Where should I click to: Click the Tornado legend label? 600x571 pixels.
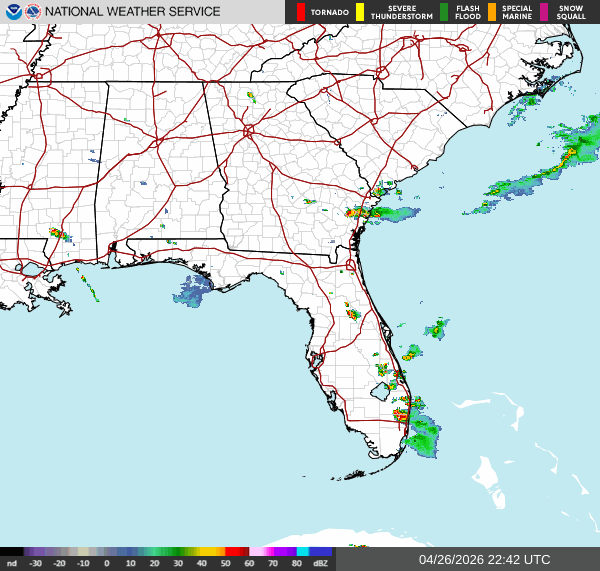click(329, 13)
